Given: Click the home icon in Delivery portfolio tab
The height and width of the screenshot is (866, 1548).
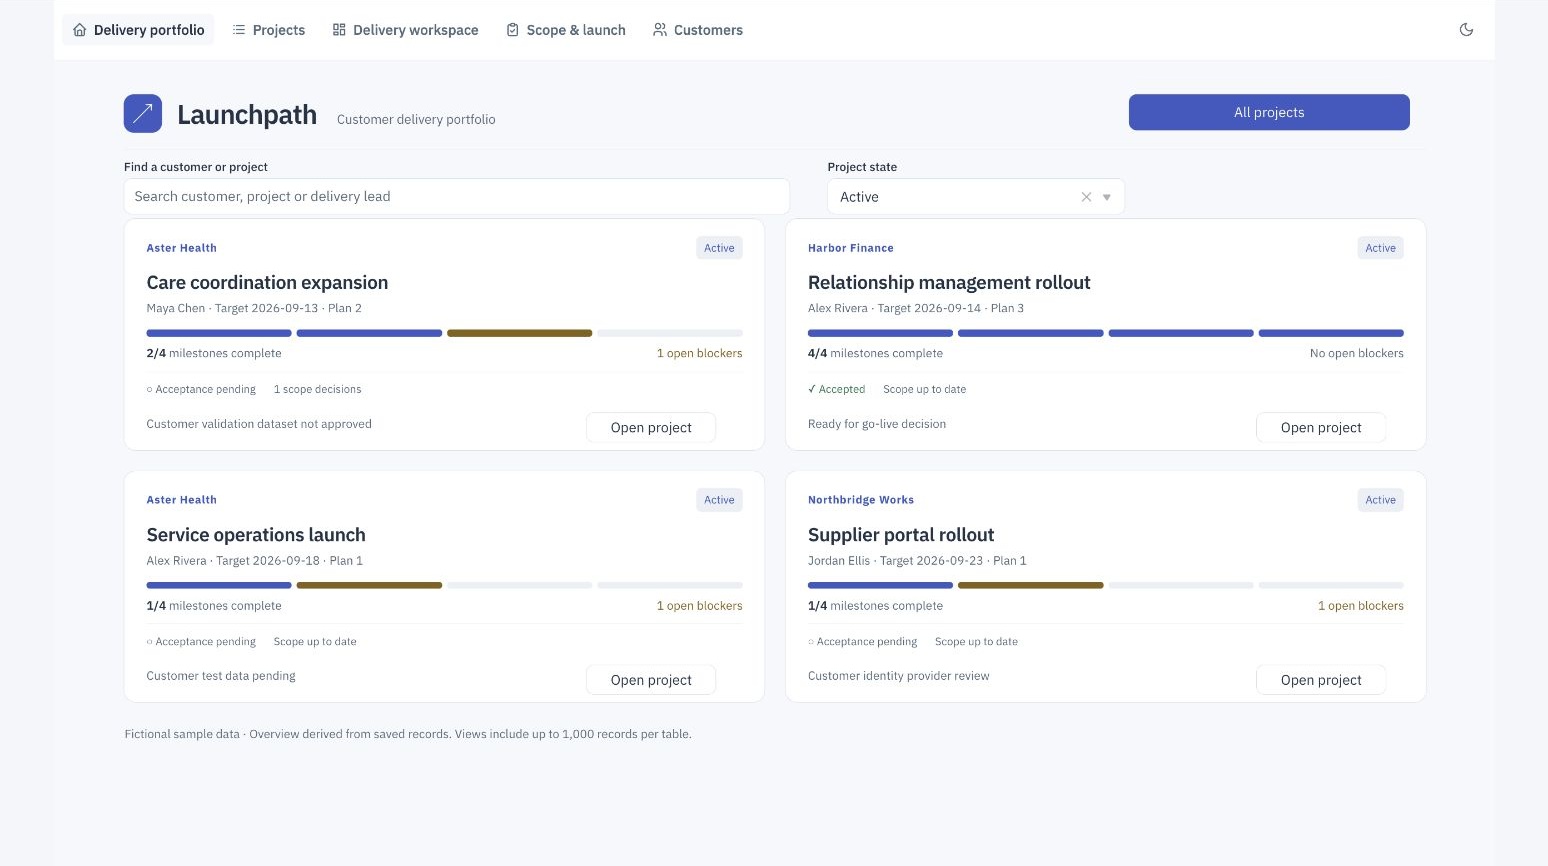Looking at the screenshot, I should coord(80,30).
